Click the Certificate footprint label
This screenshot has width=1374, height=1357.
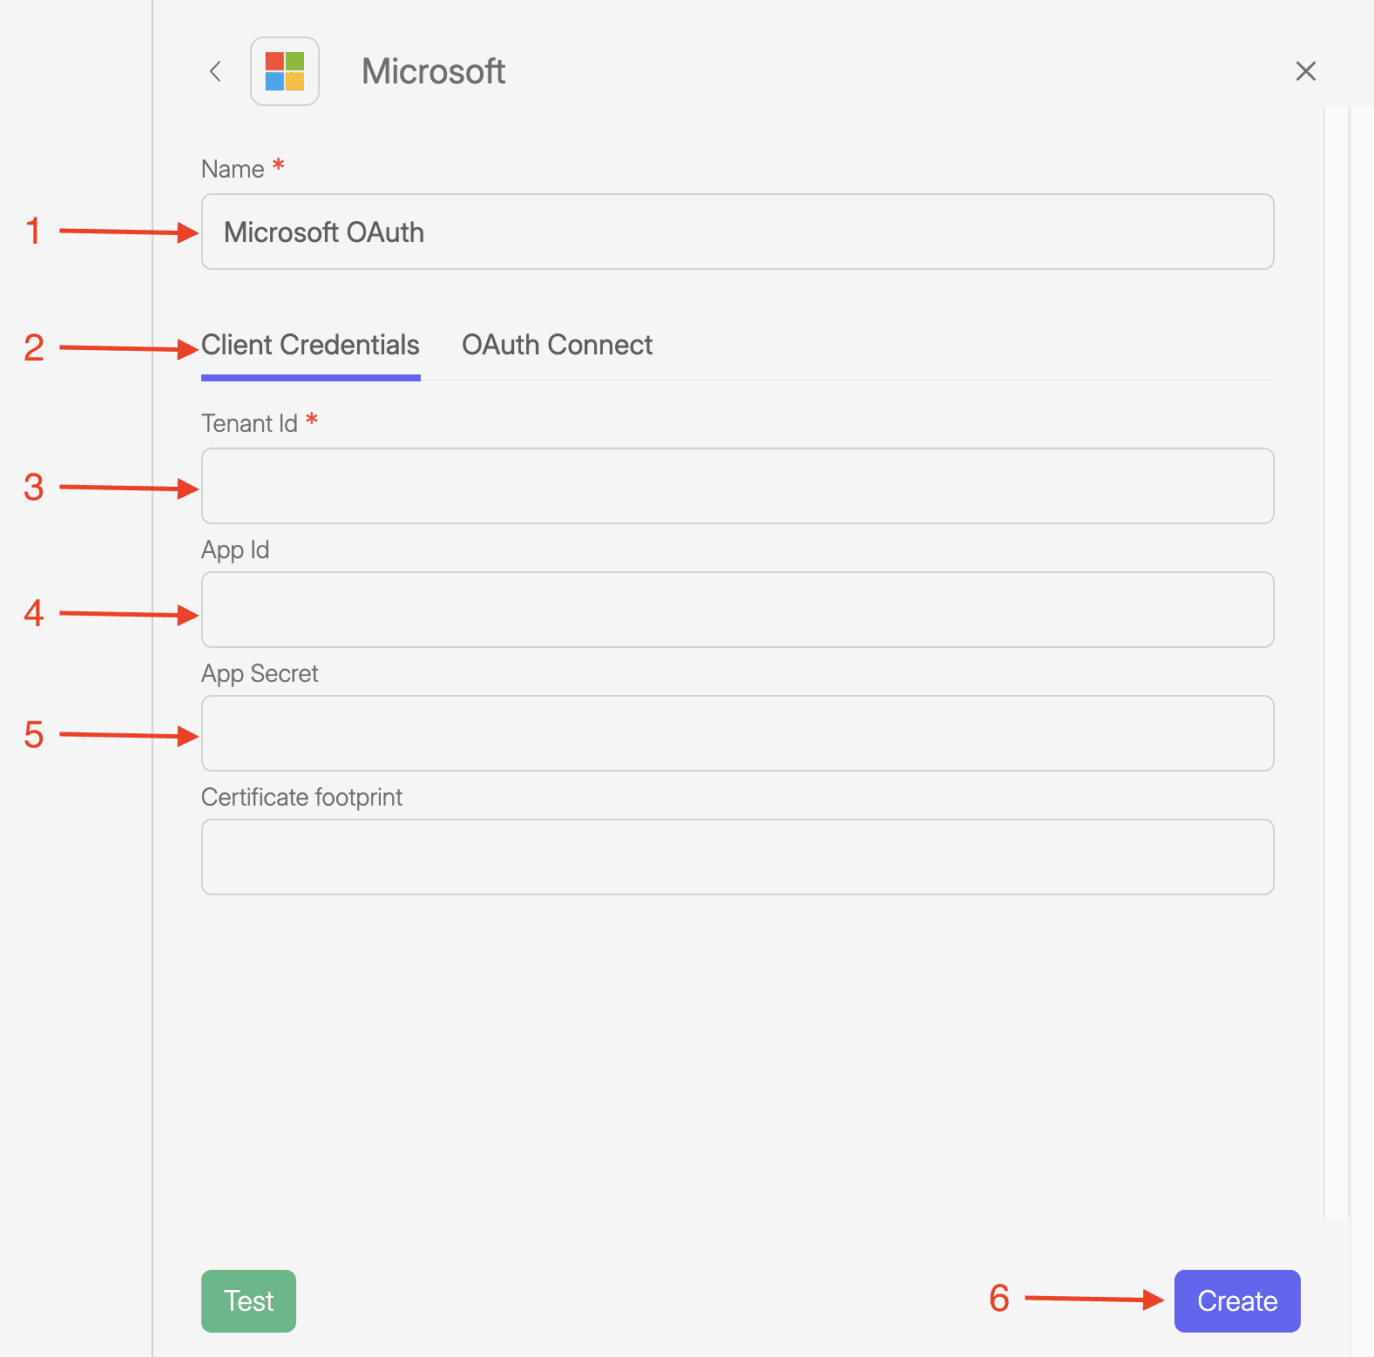pyautogui.click(x=301, y=797)
